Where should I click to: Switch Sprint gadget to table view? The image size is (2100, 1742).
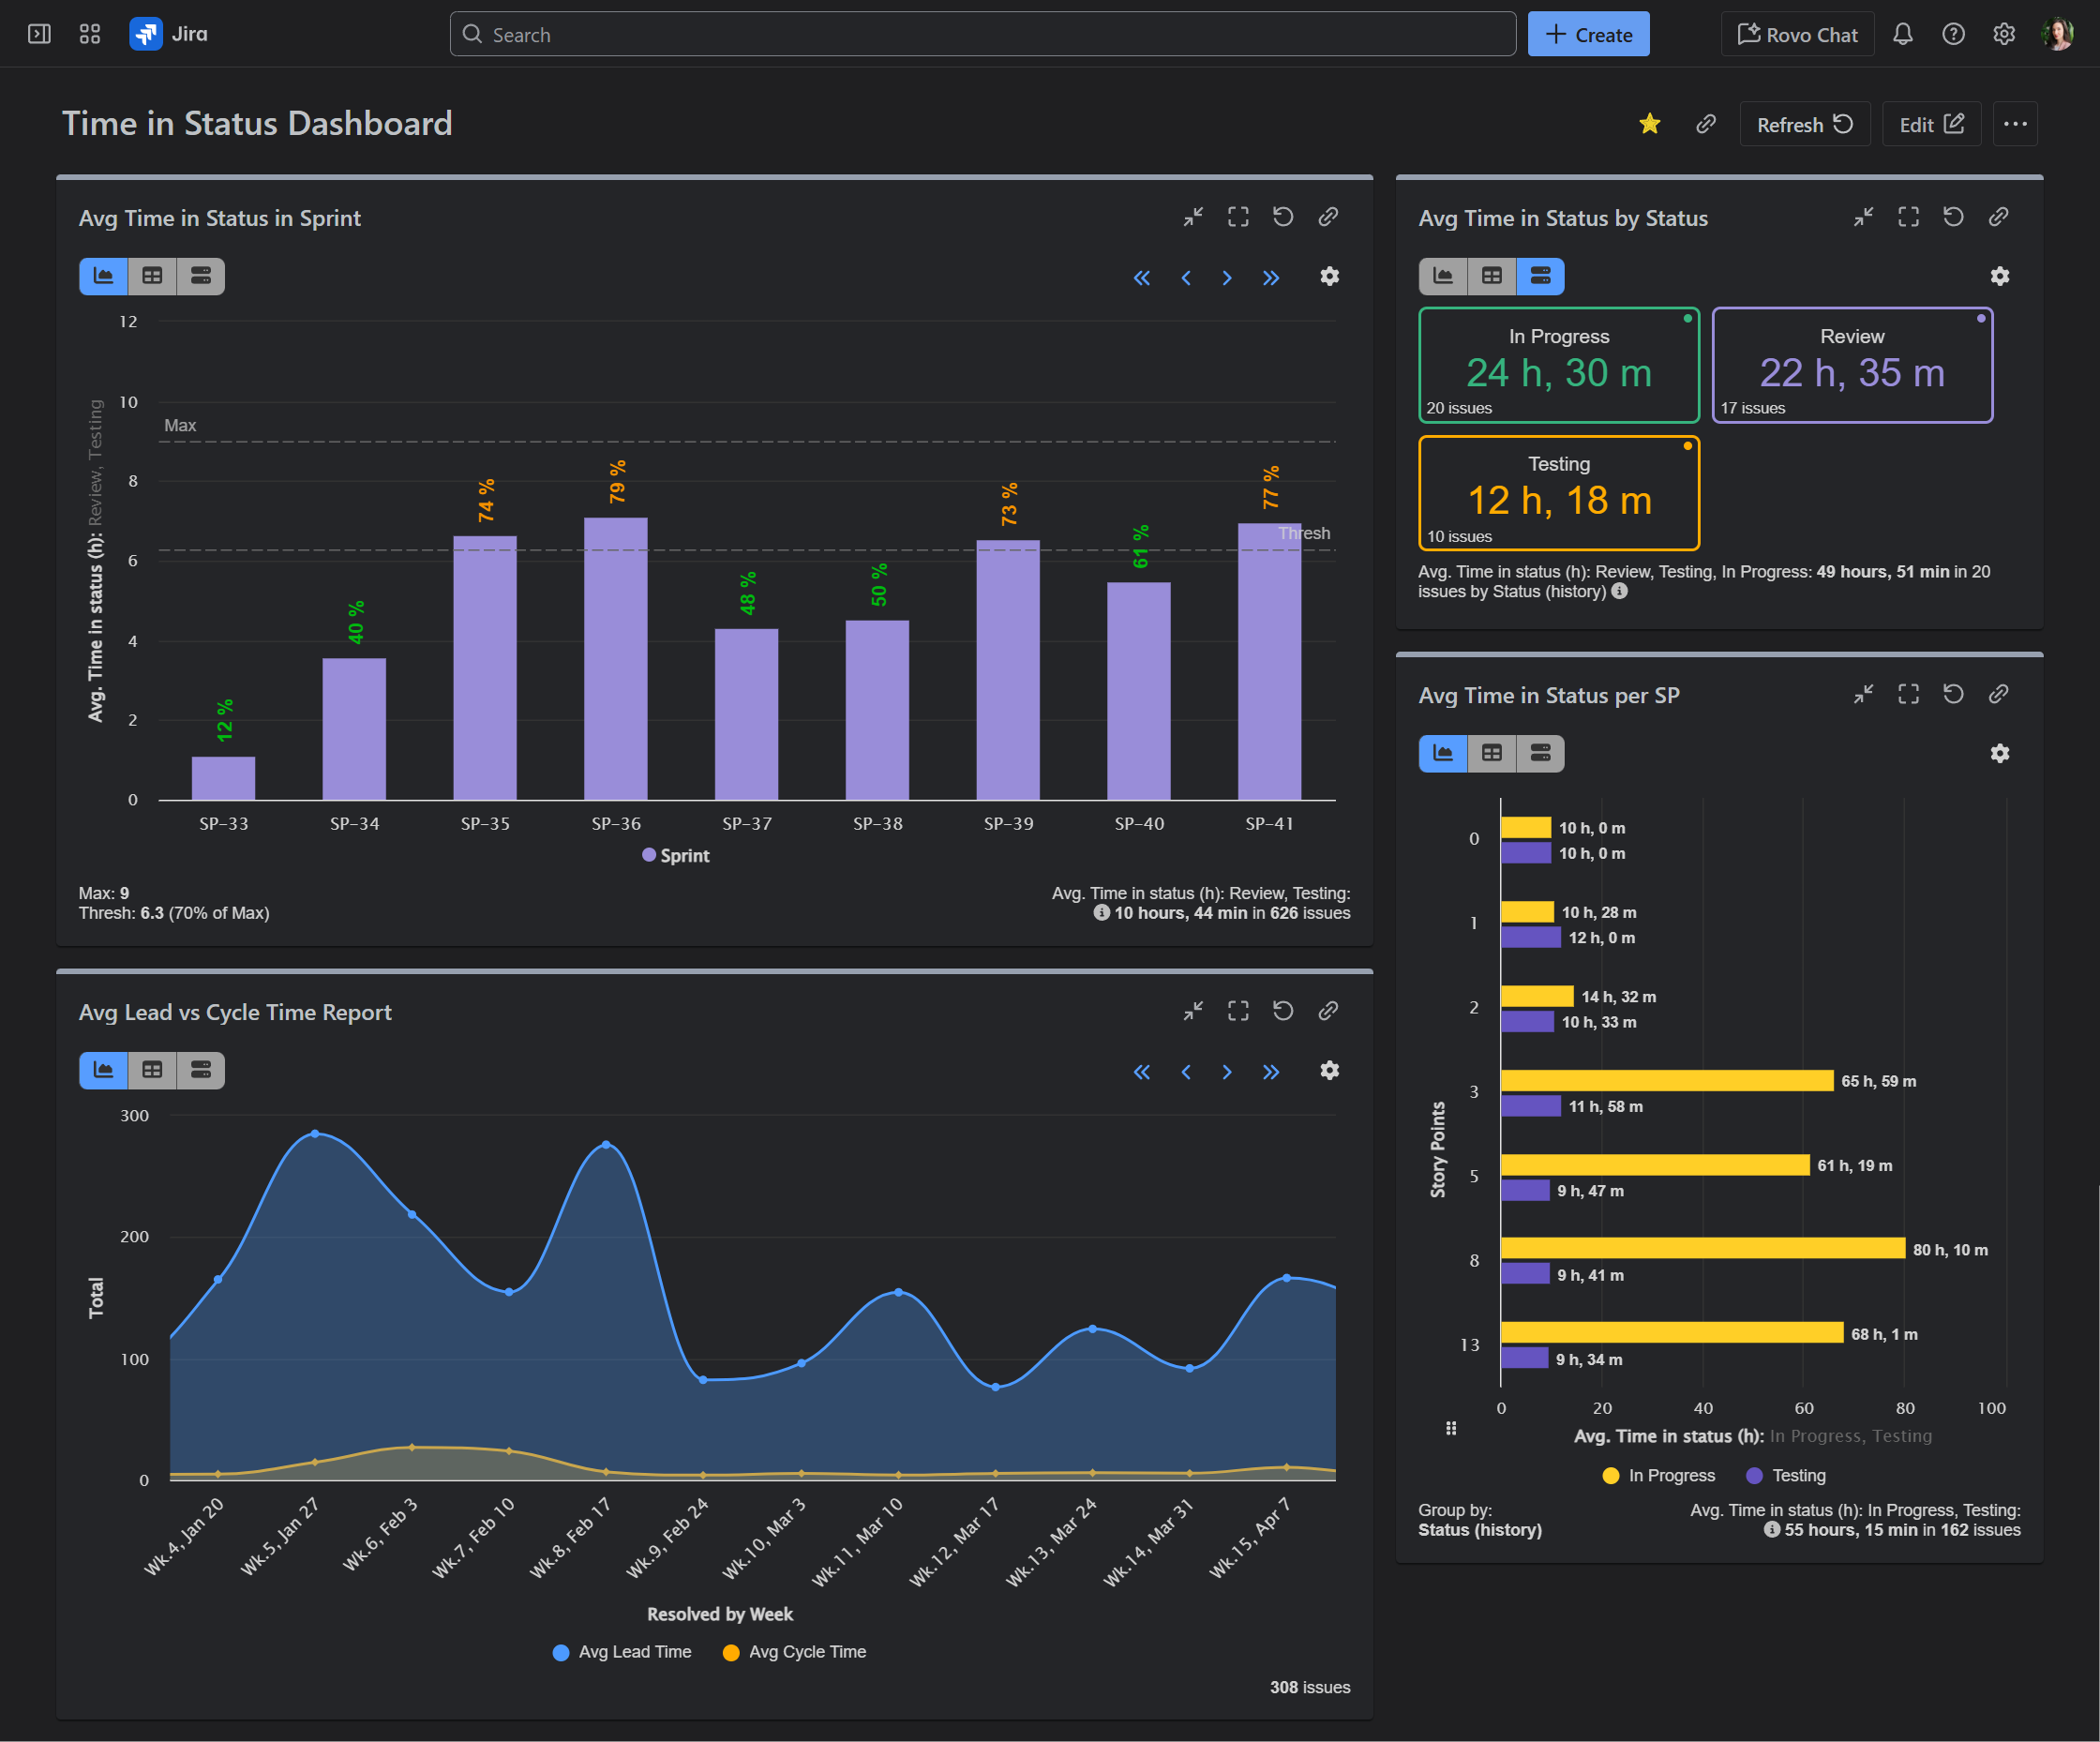coord(152,276)
